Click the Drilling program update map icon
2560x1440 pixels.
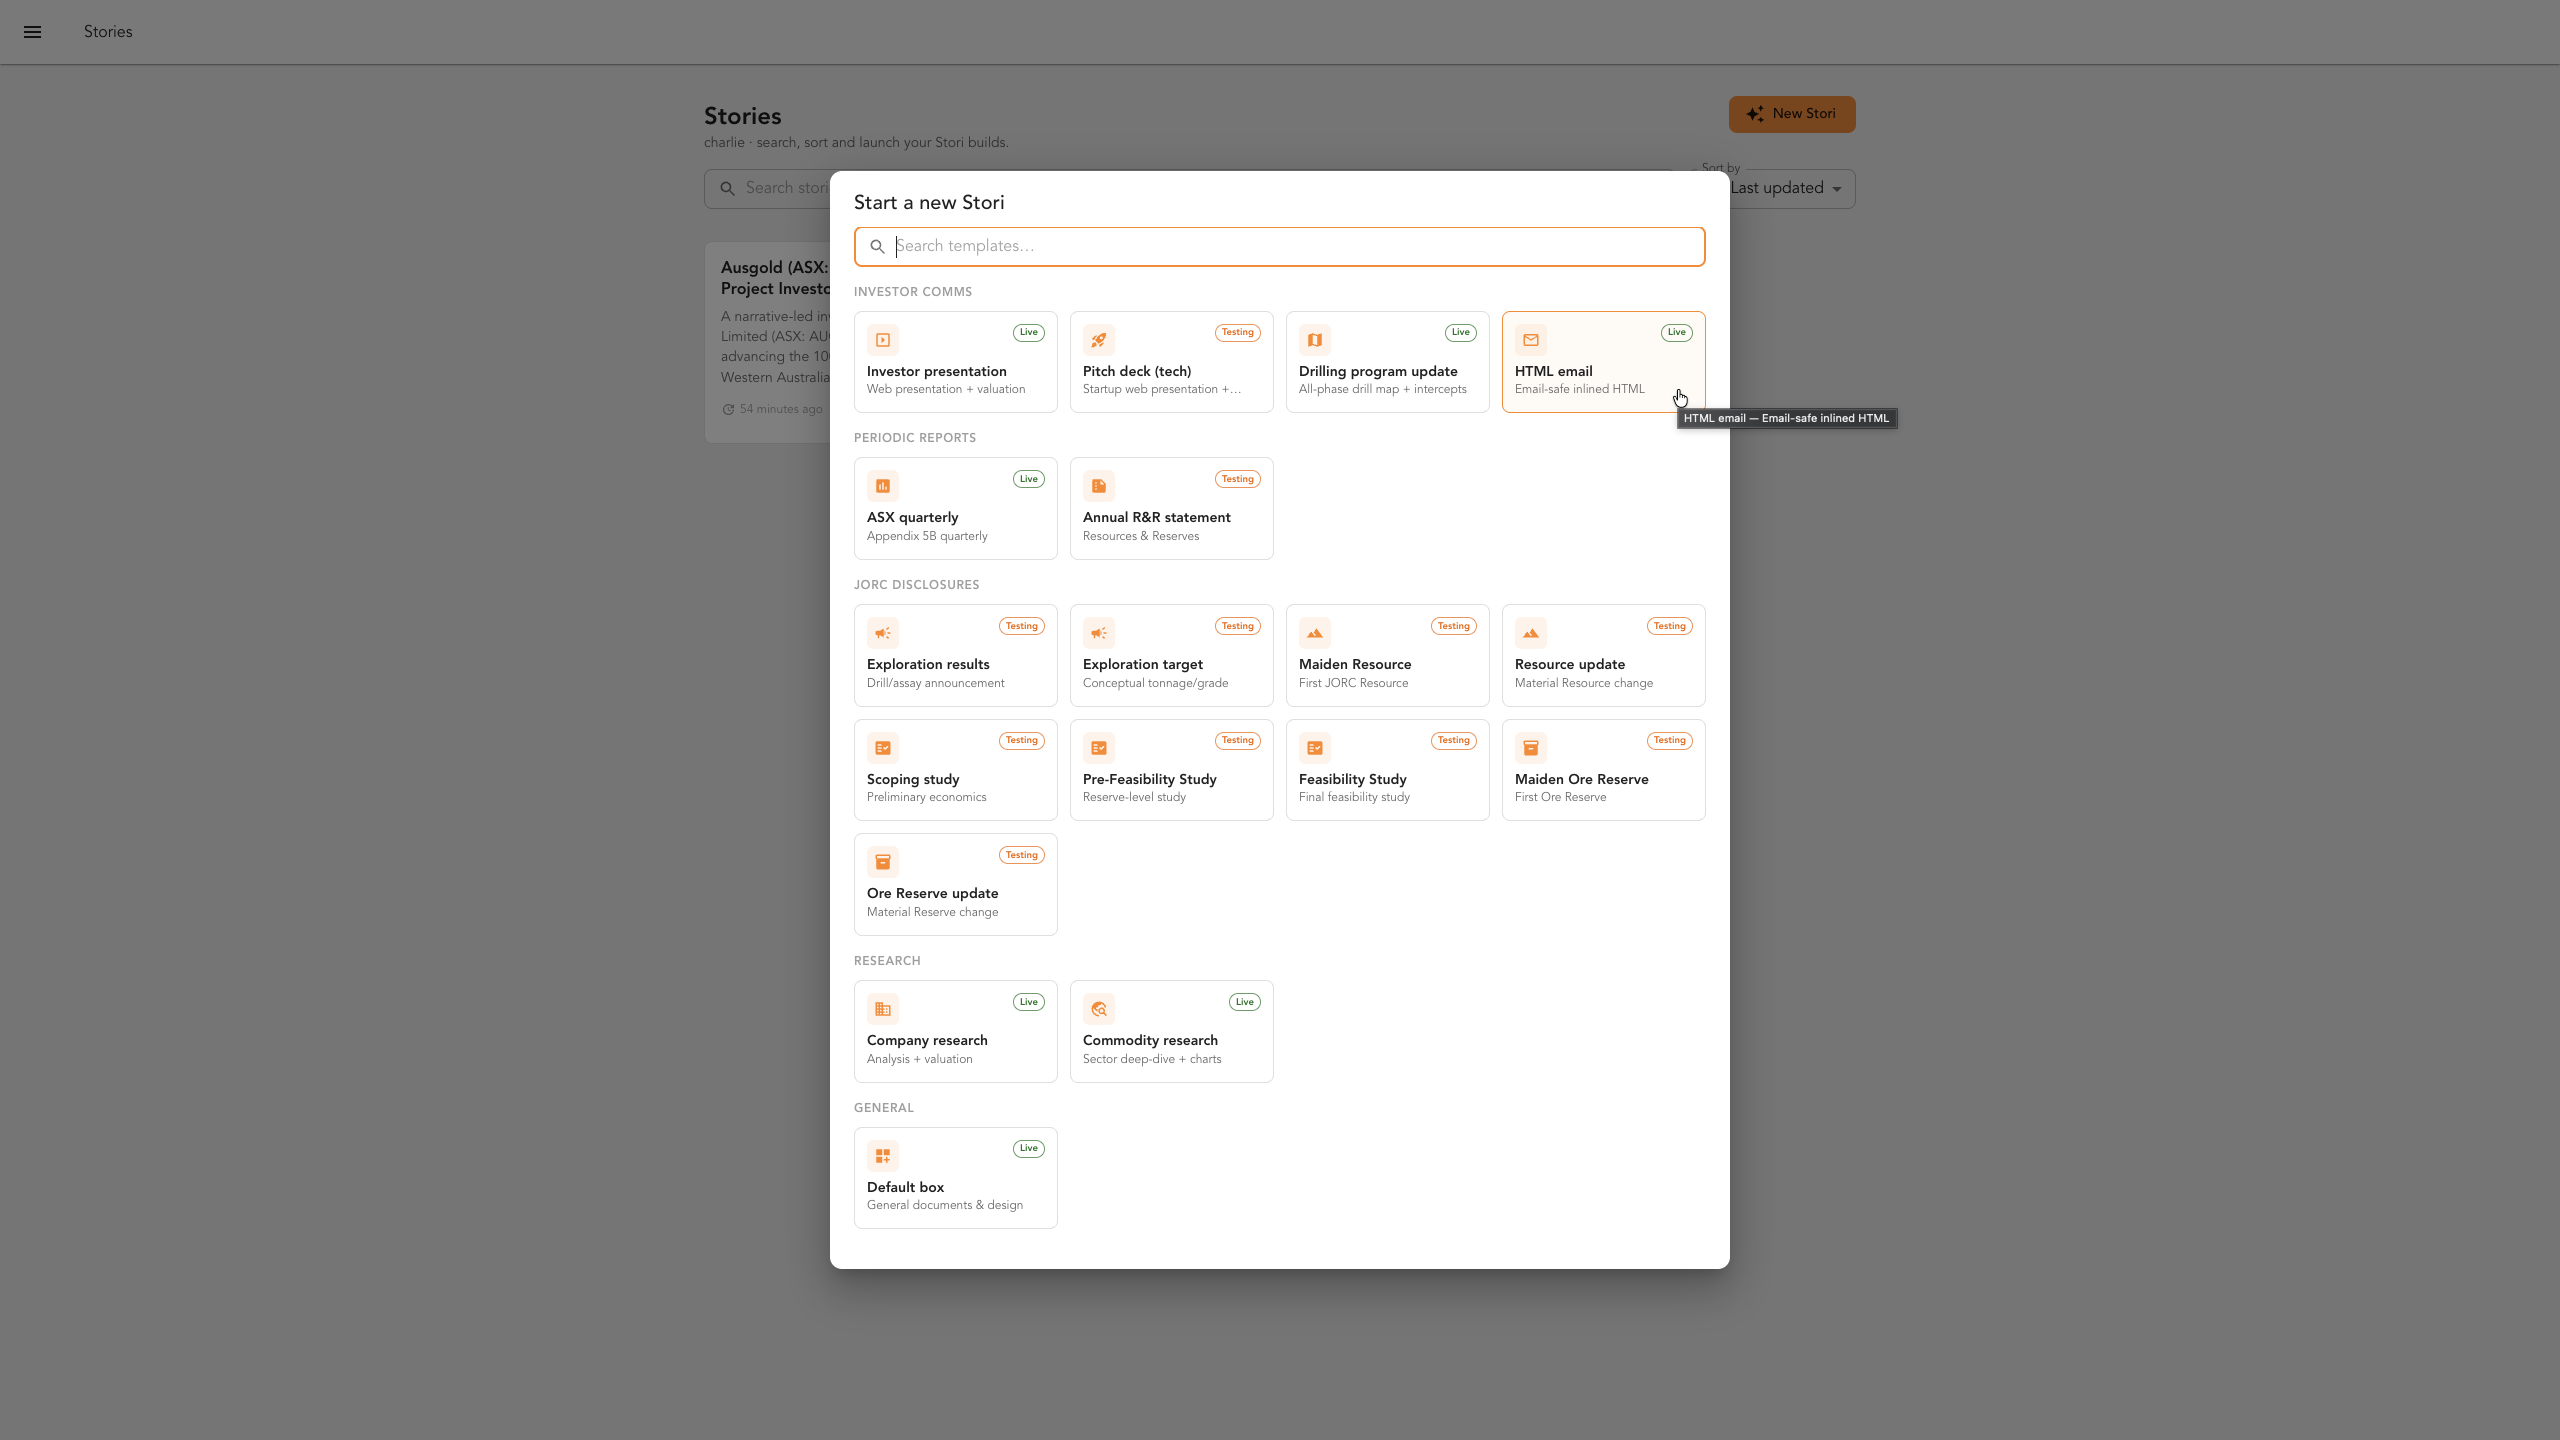(x=1315, y=340)
